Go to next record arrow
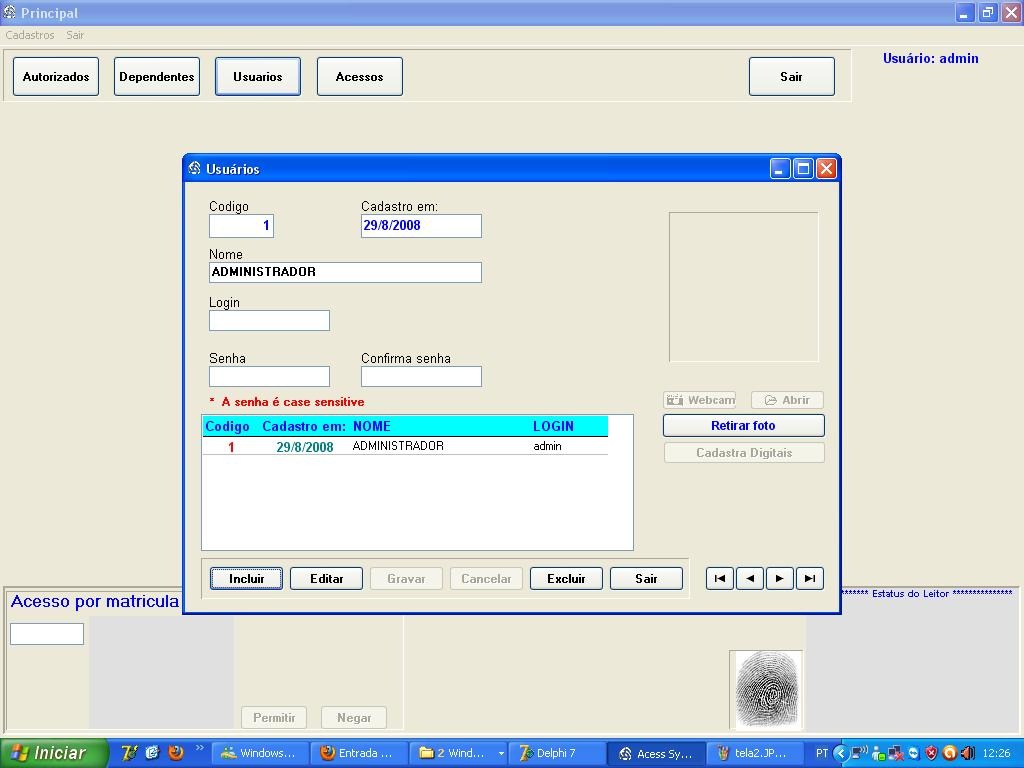This screenshot has width=1024, height=768. pos(780,578)
